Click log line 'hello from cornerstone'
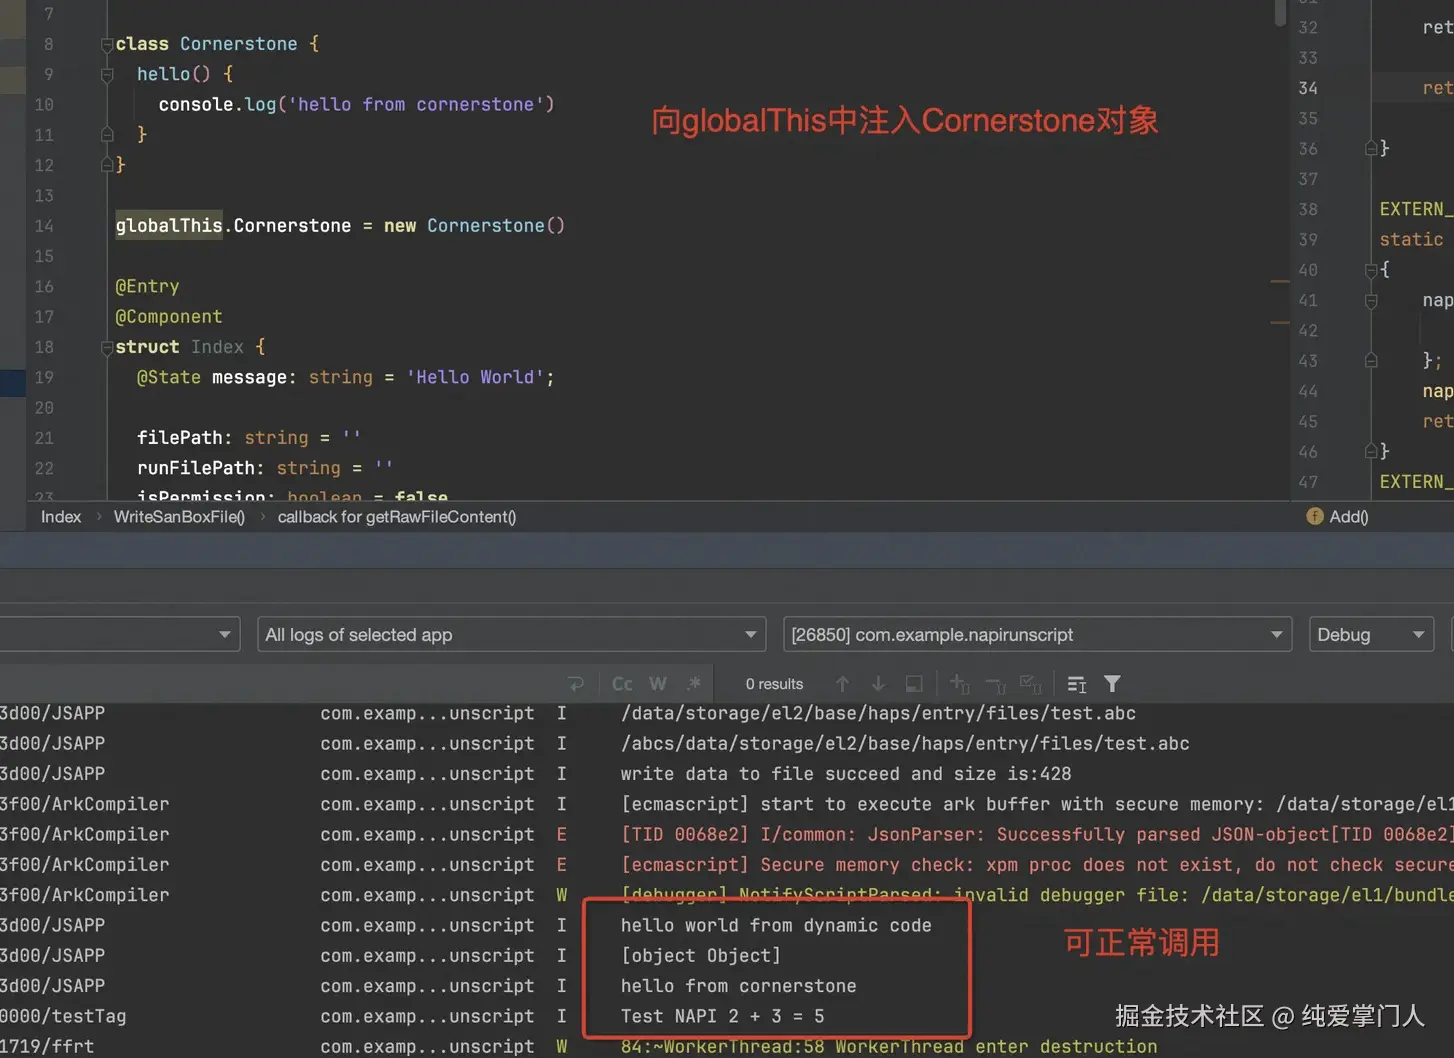1454x1058 pixels. pos(739,986)
